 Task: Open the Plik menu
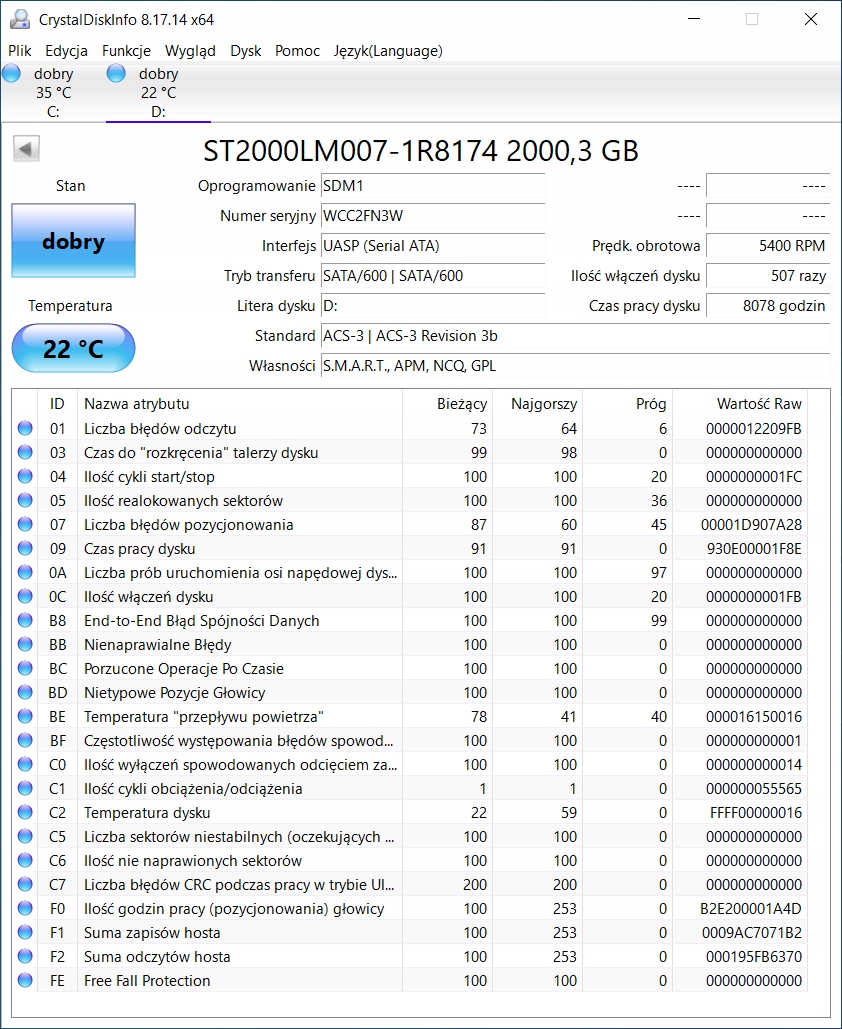pos(20,50)
